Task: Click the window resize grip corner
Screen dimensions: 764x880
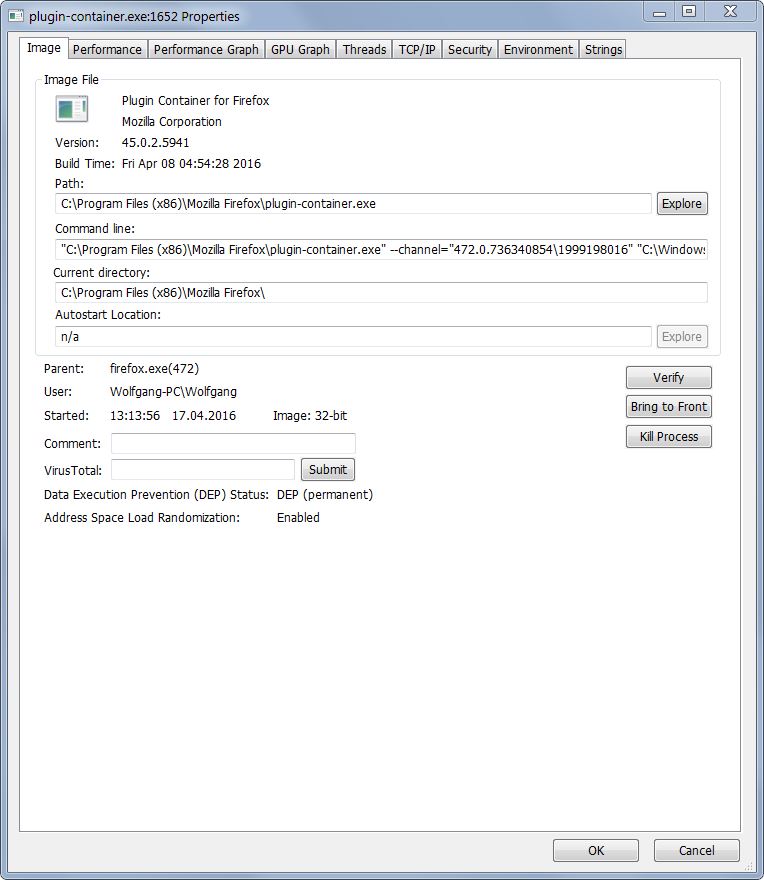Action: (x=748, y=867)
